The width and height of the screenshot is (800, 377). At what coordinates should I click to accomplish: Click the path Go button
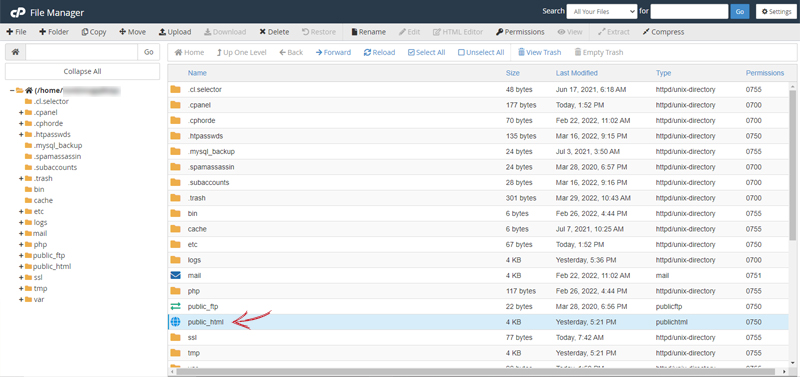(148, 52)
